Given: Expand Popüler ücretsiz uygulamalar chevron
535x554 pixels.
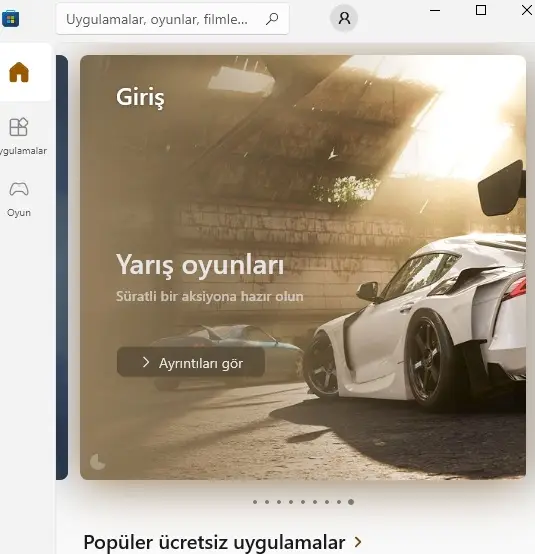Looking at the screenshot, I should coord(358,542).
